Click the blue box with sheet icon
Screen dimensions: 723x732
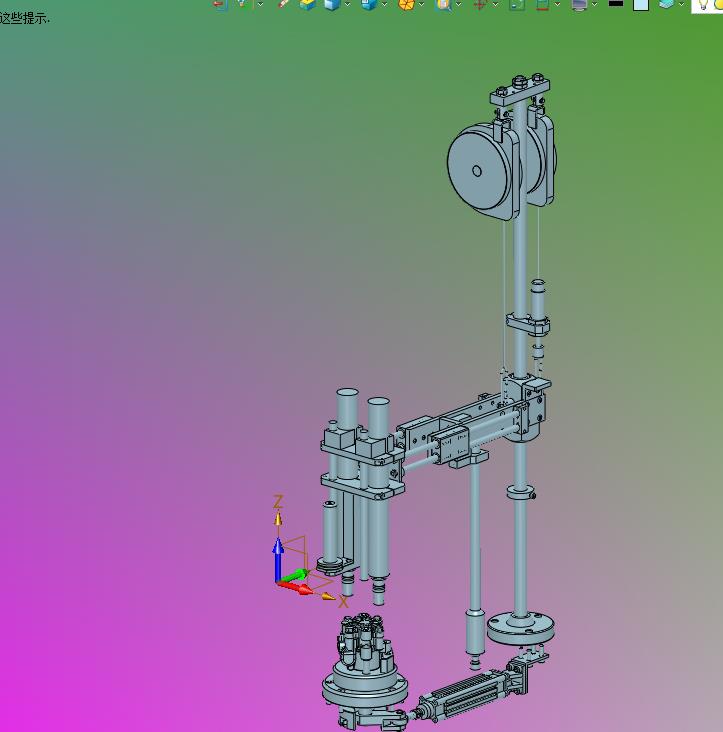[x=369, y=4]
